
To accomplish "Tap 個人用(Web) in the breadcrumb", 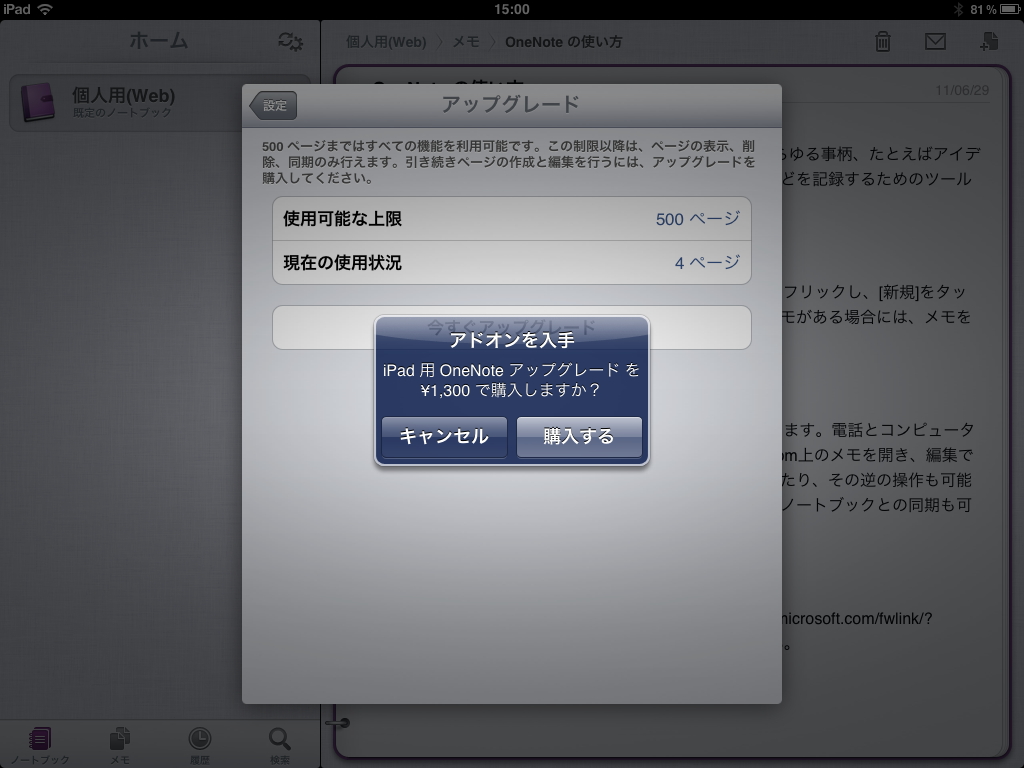I will pos(386,42).
